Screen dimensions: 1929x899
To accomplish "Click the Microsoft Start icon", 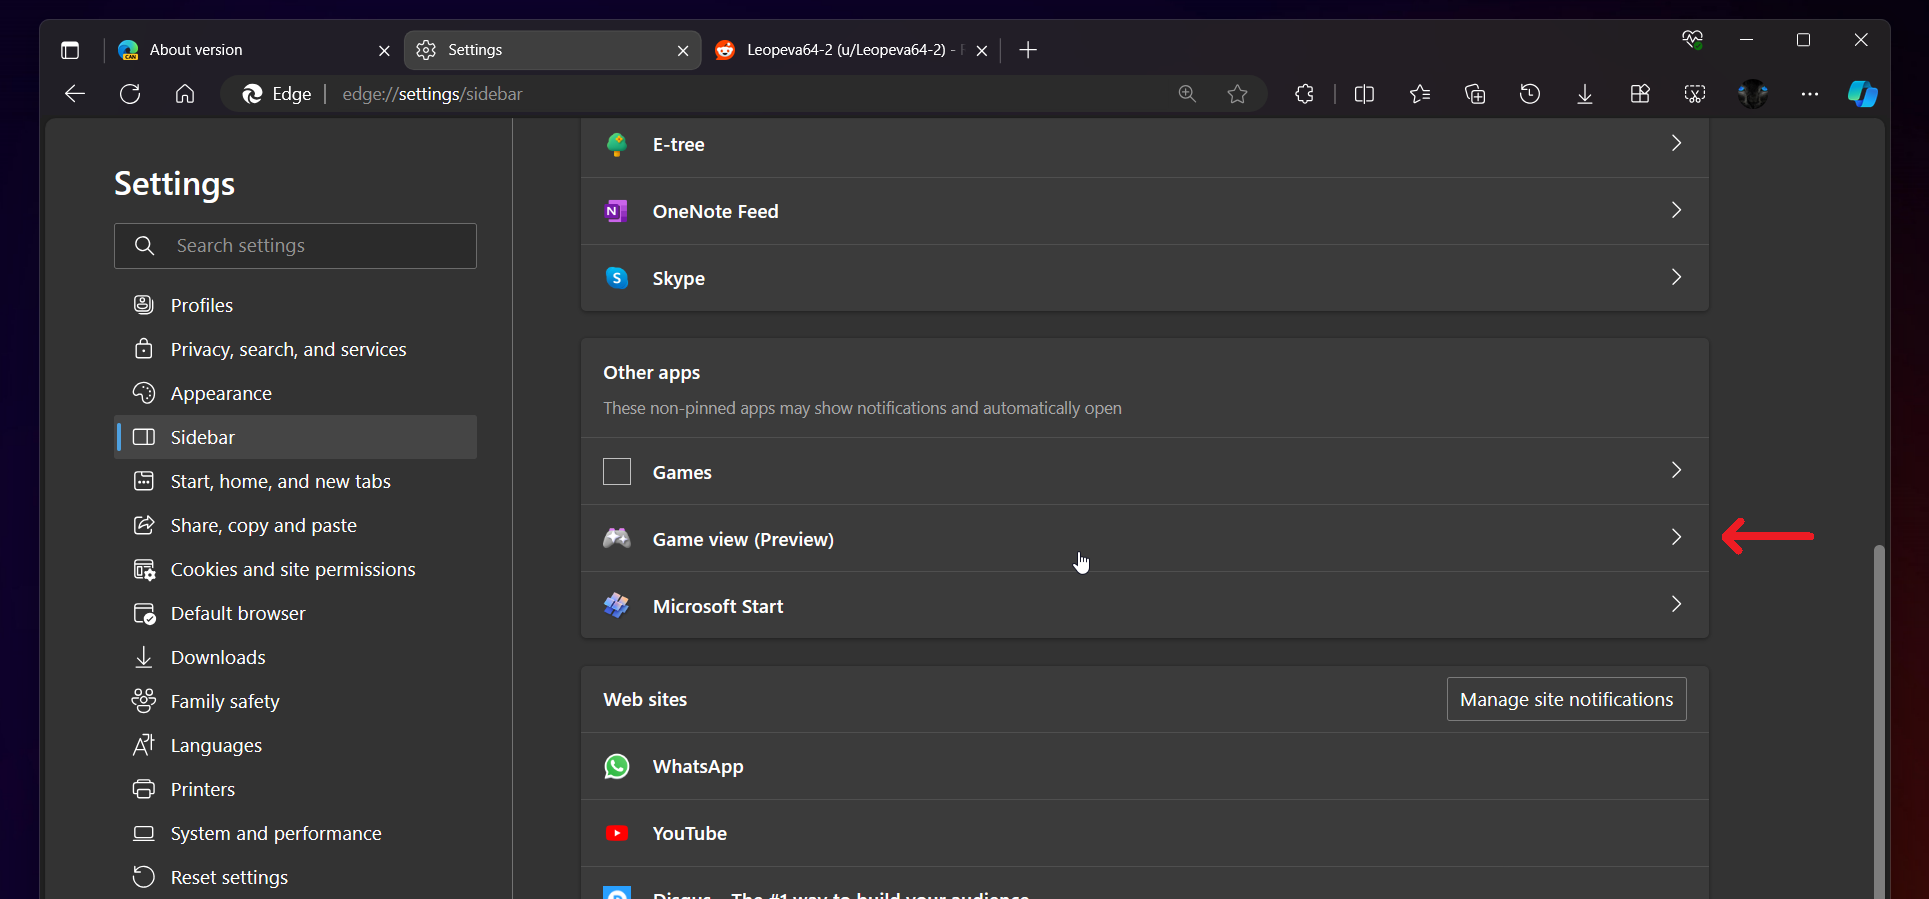I will click(617, 605).
